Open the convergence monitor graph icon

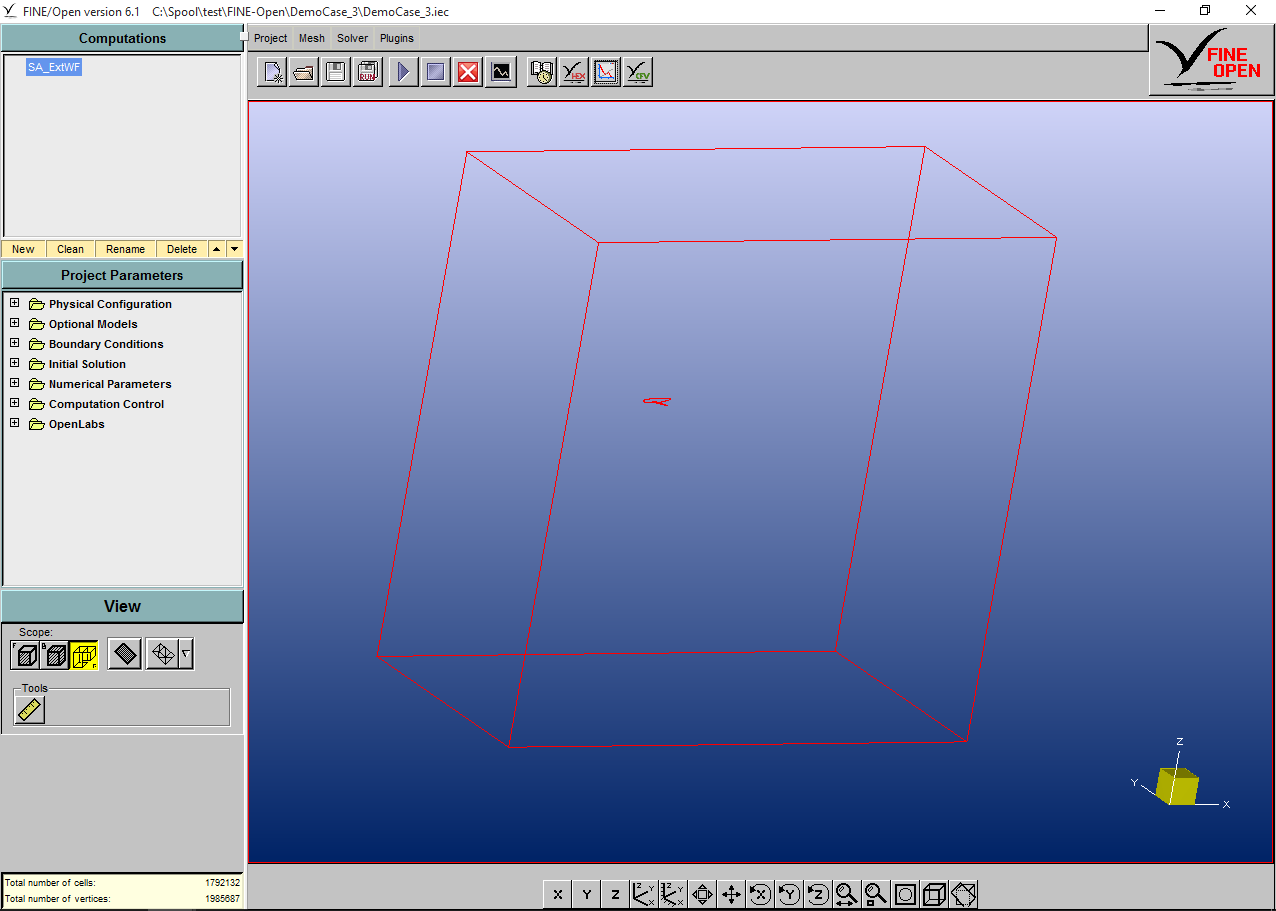(501, 72)
